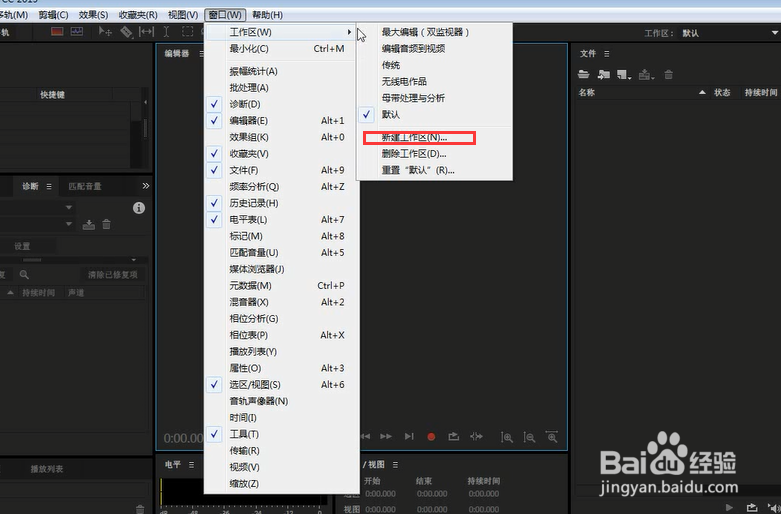Open the 电平 panel menu icon
This screenshot has height=514, width=781.
coord(191,465)
